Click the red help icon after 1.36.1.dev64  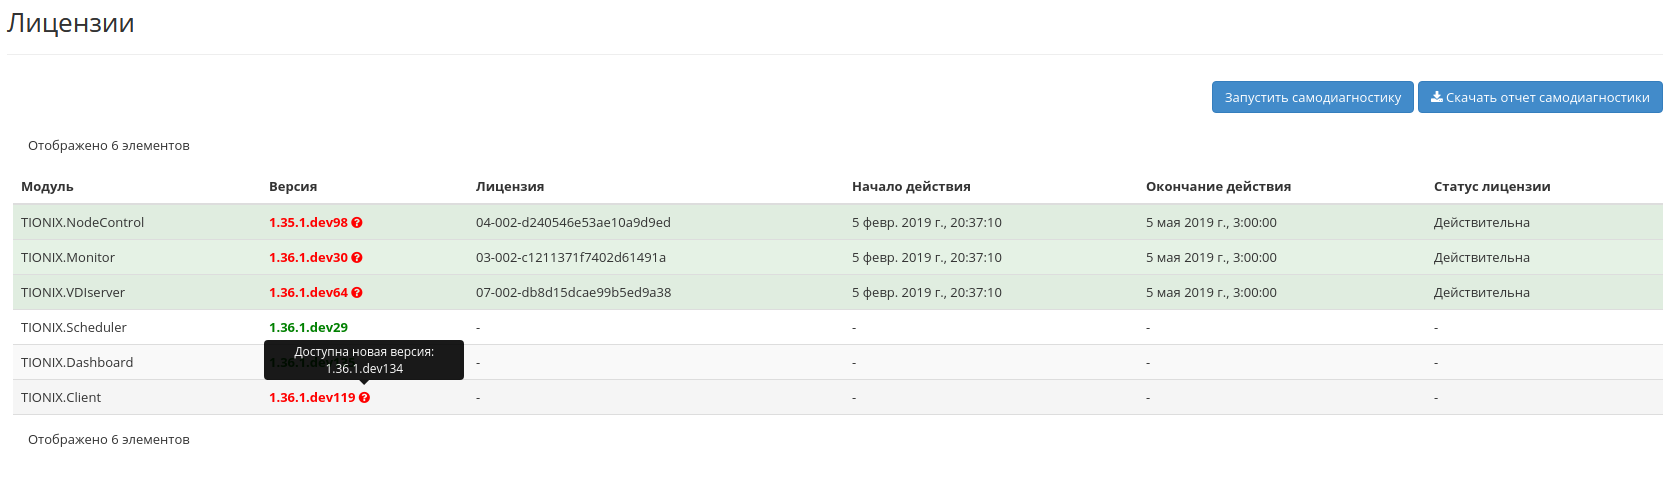pyautogui.click(x=357, y=293)
